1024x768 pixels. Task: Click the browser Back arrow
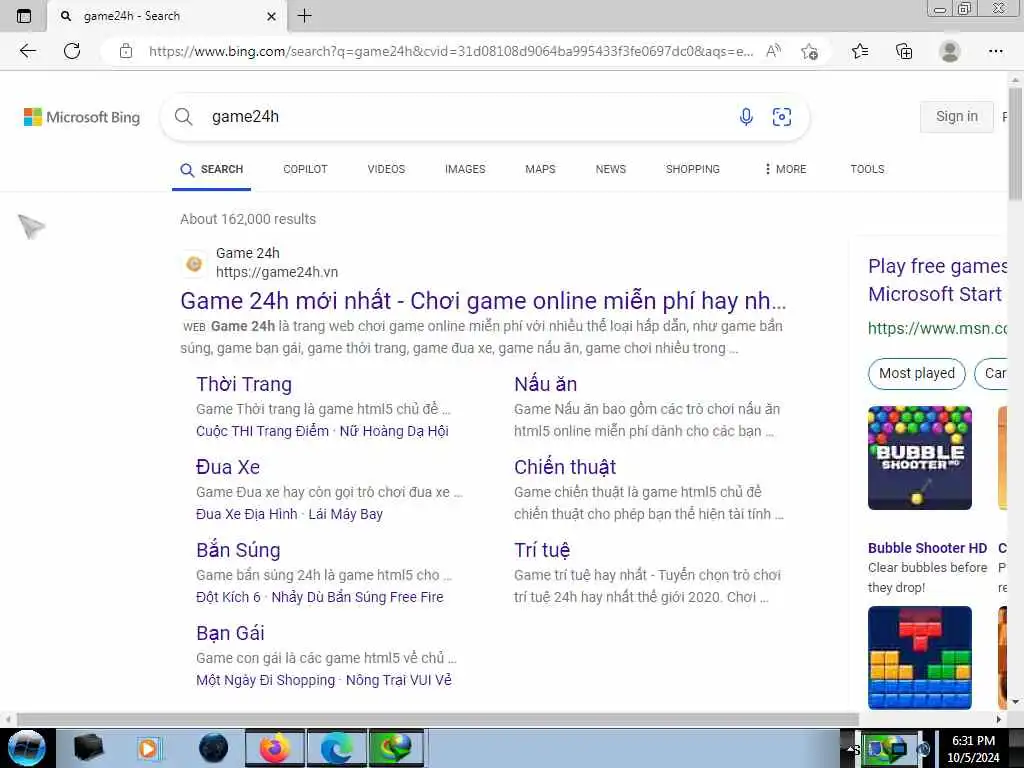tap(27, 51)
